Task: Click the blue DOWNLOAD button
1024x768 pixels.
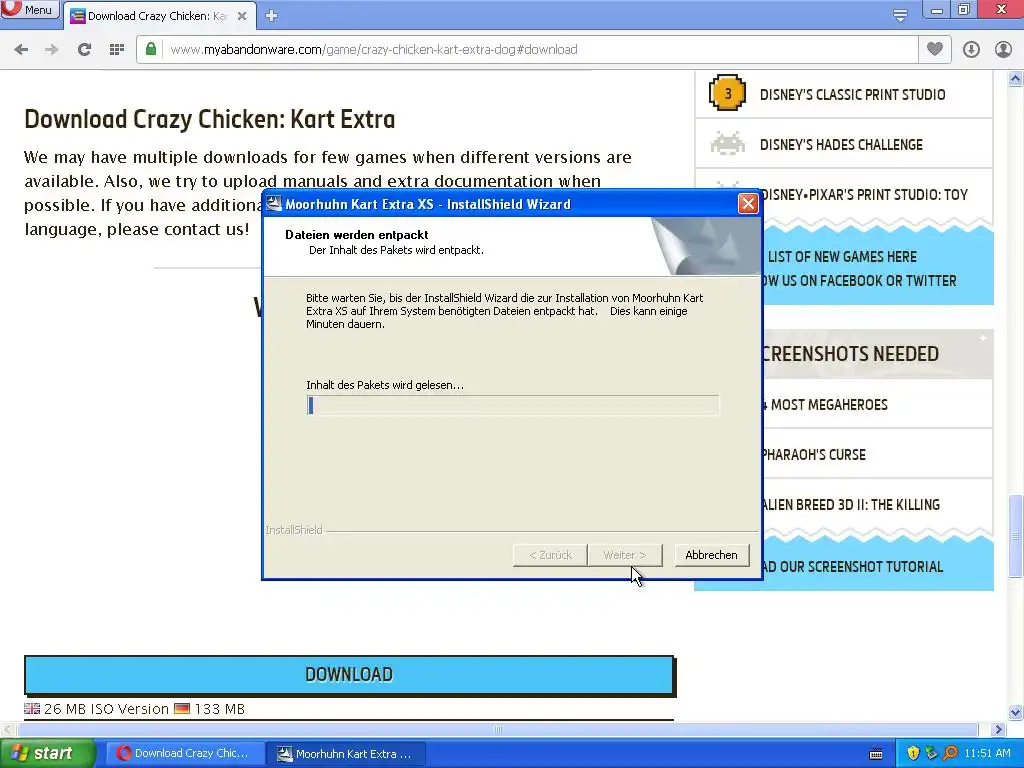Action: coord(349,675)
